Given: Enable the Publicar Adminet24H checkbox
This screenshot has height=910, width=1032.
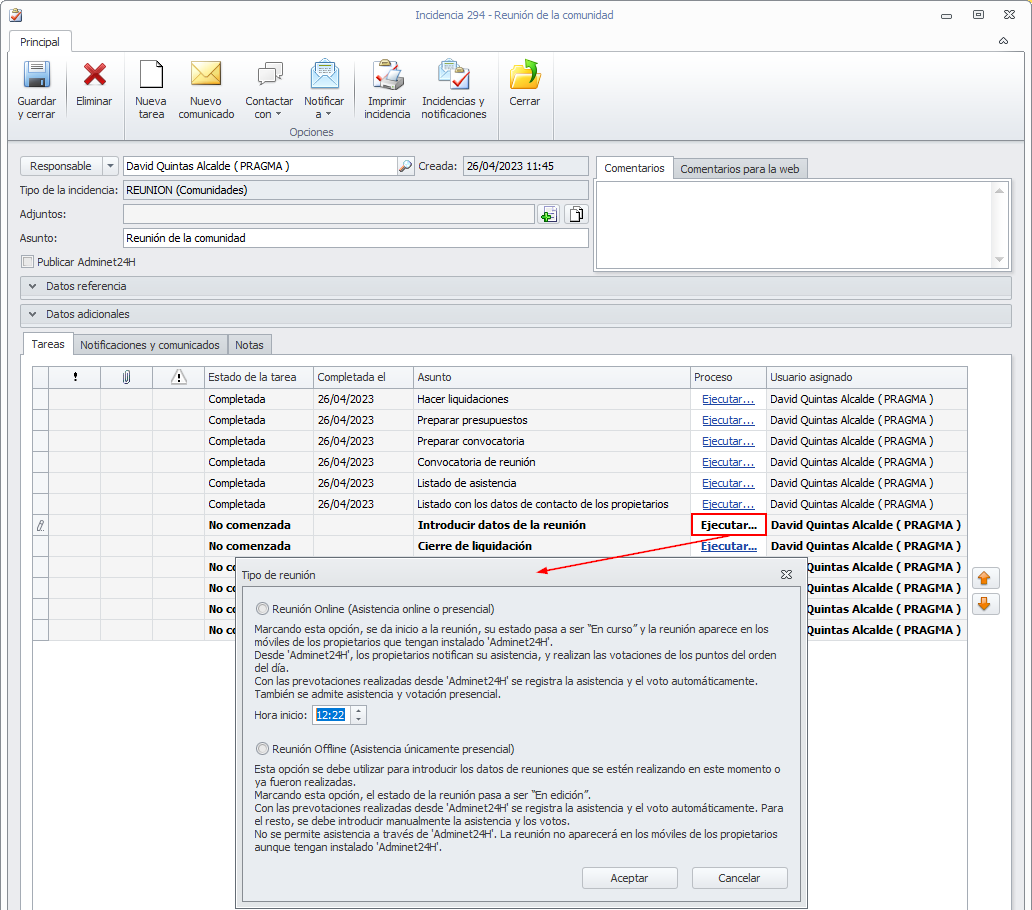Looking at the screenshot, I should coord(28,262).
